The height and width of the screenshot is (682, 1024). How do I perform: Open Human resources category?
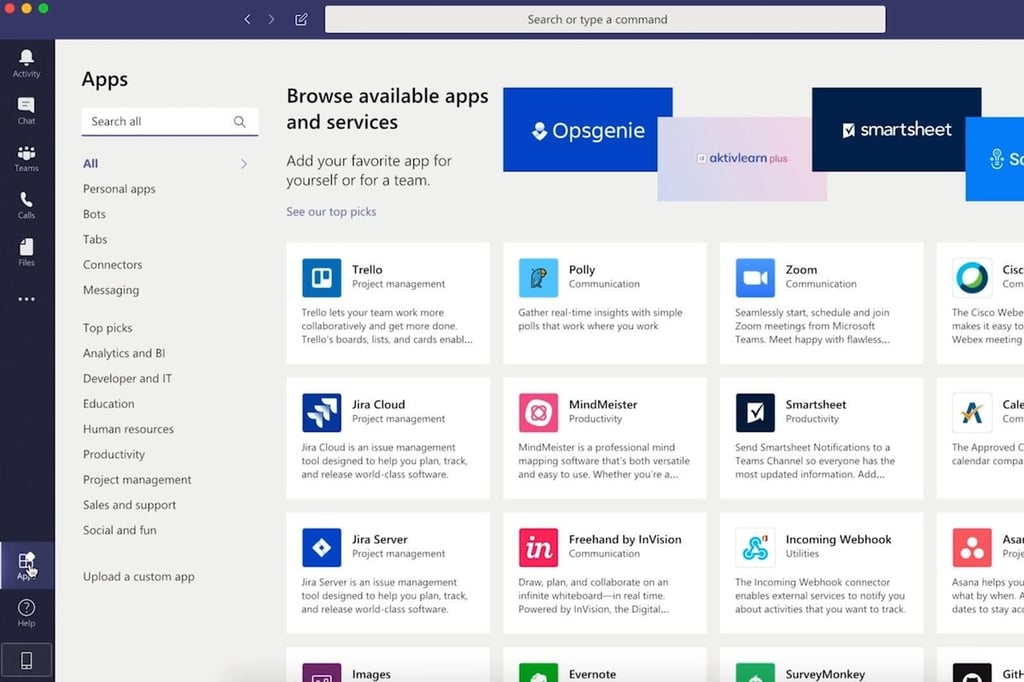pos(129,429)
